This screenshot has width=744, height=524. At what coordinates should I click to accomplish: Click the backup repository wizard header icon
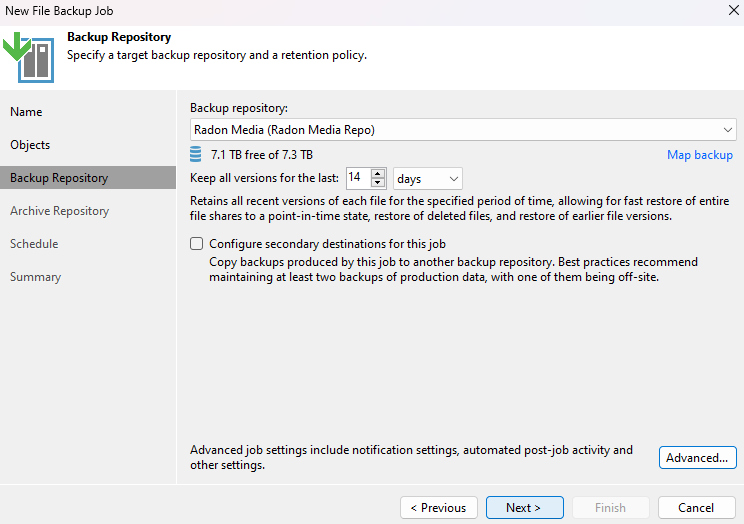(28, 57)
